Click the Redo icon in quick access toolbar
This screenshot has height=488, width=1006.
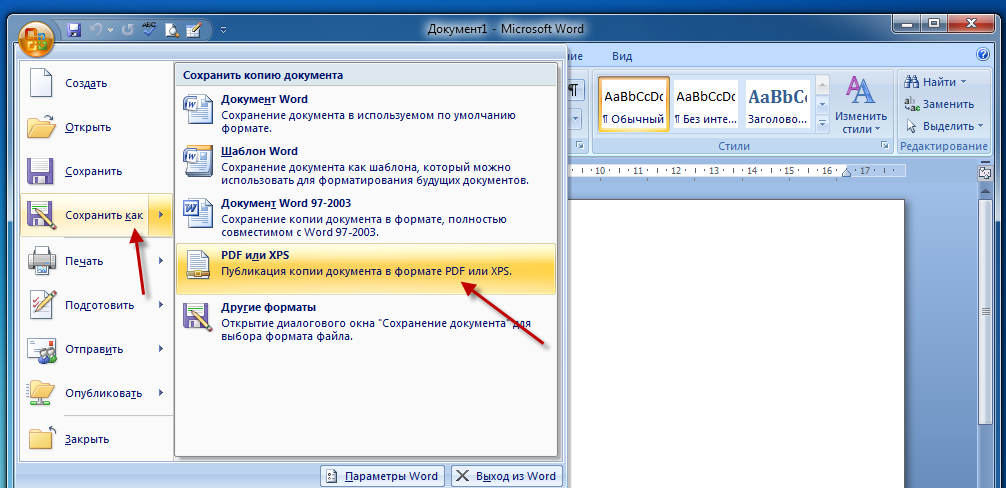click(x=127, y=29)
